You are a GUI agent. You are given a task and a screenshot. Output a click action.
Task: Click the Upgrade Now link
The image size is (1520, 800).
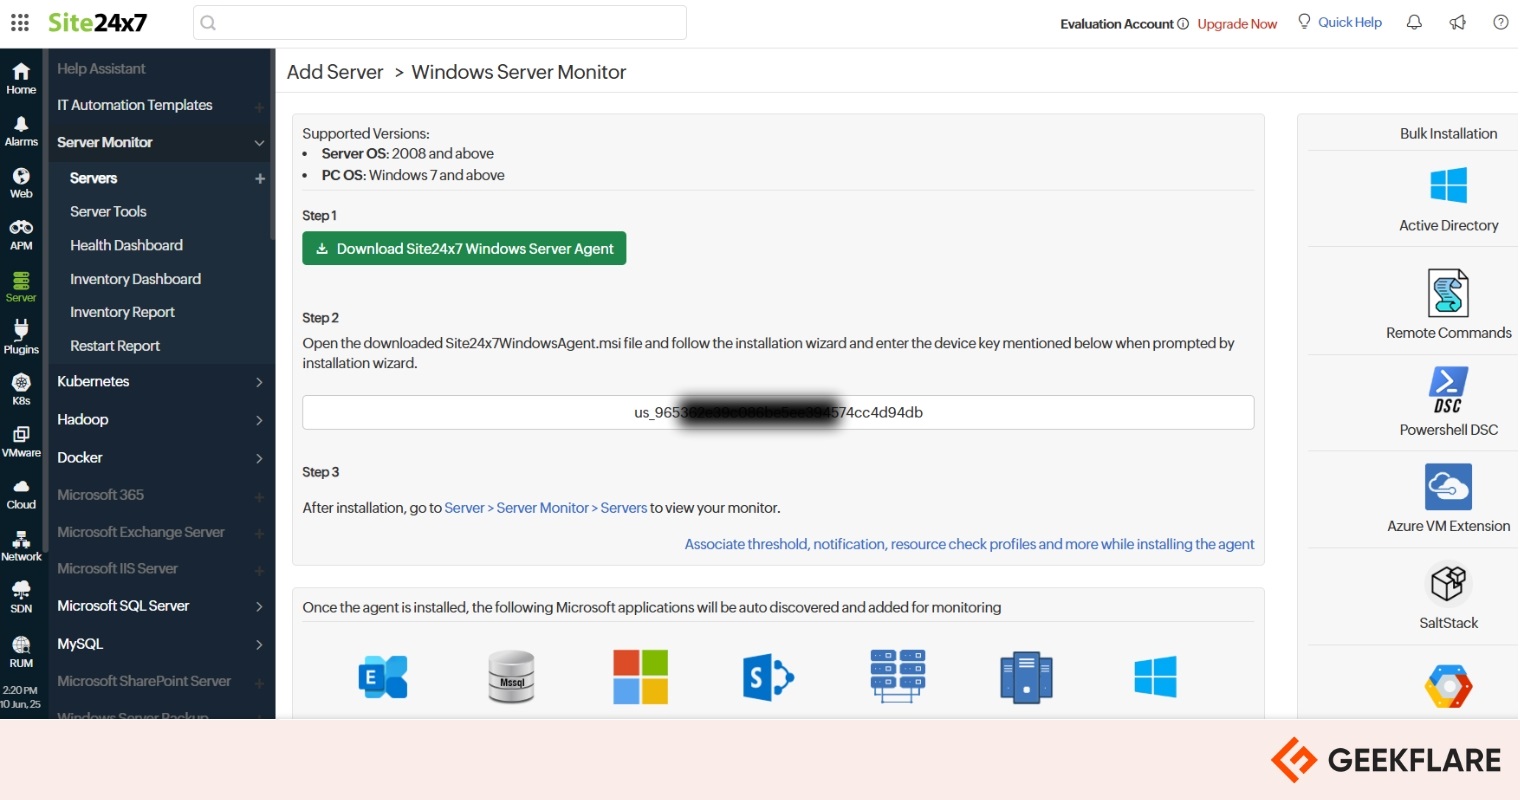[x=1237, y=24]
